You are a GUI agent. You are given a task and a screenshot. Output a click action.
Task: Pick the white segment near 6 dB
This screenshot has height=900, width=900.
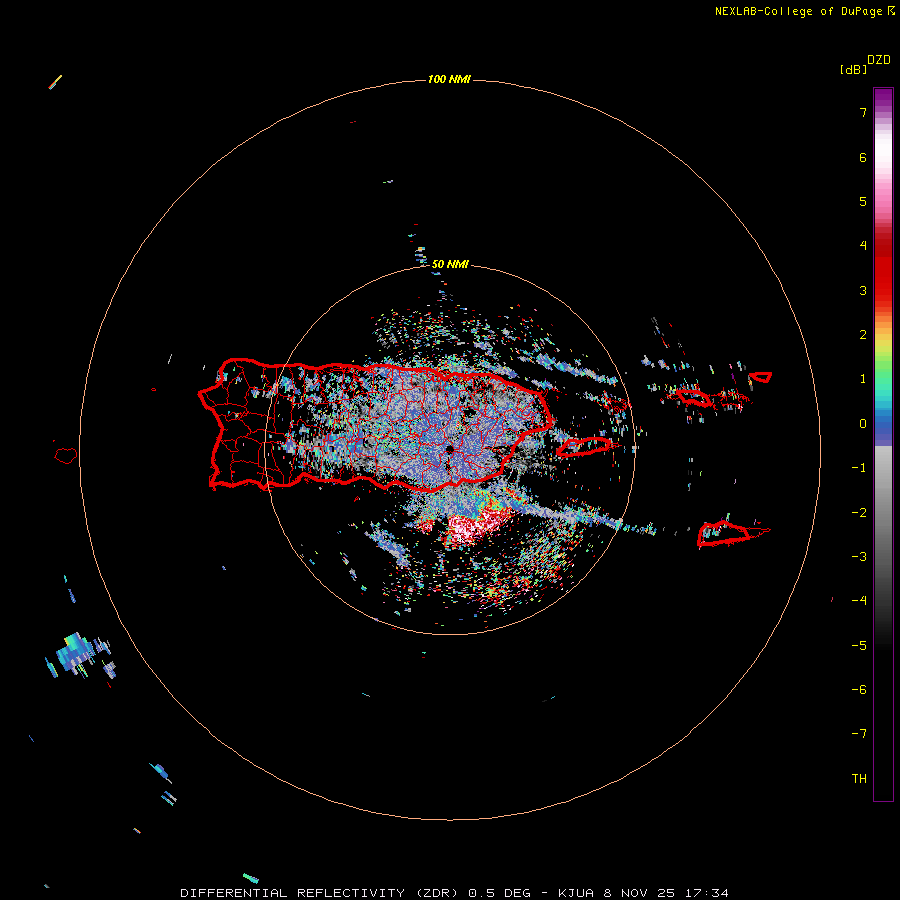point(883,152)
